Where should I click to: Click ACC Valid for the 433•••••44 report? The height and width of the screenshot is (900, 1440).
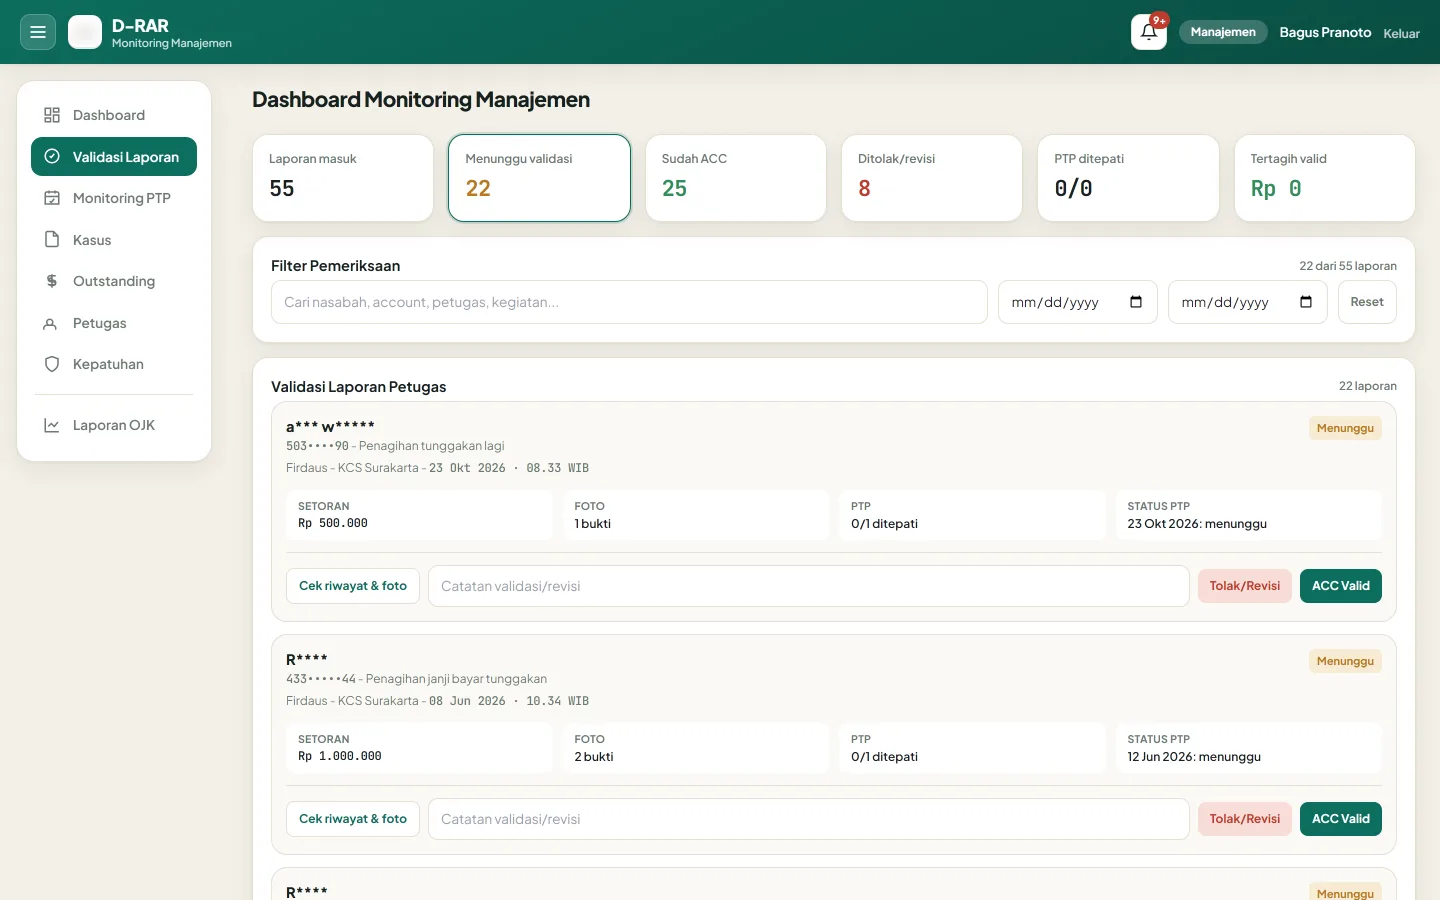pos(1341,819)
